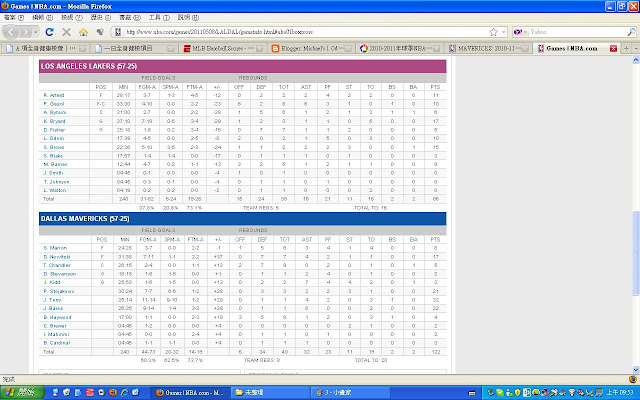Reload the page with the refresh icon
640x400 pixels.
pyautogui.click(x=49, y=32)
